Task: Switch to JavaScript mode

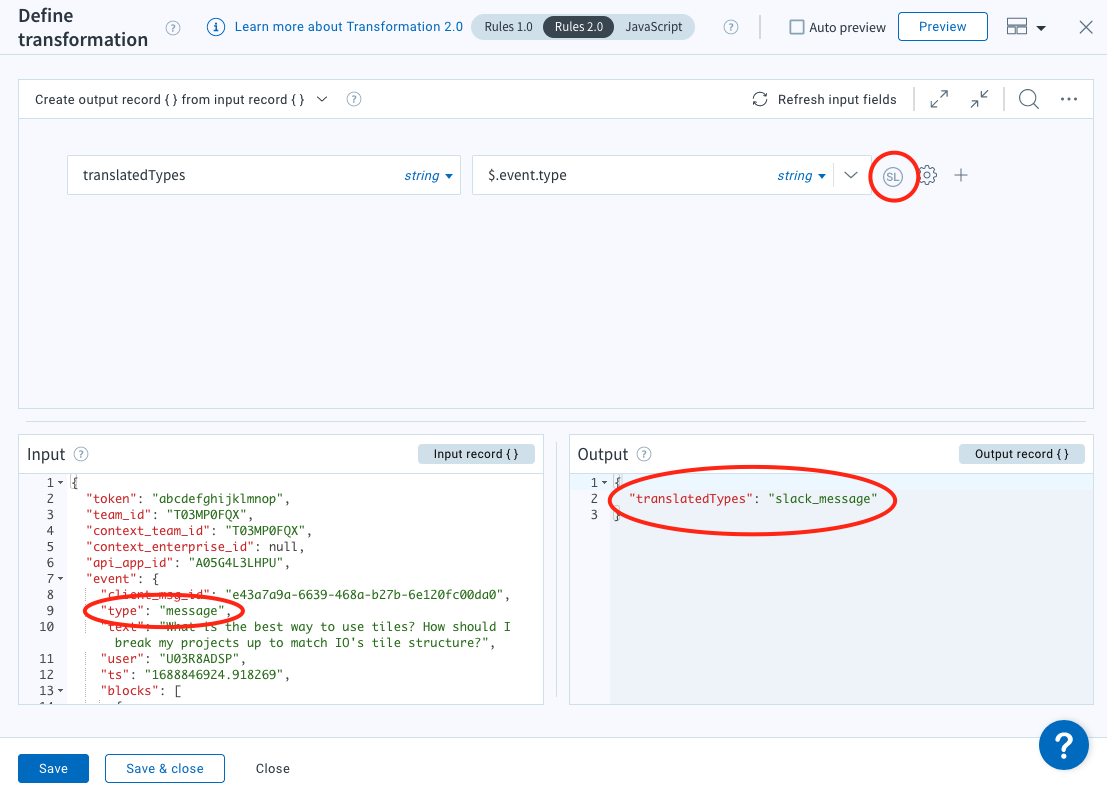Action: pyautogui.click(x=653, y=27)
